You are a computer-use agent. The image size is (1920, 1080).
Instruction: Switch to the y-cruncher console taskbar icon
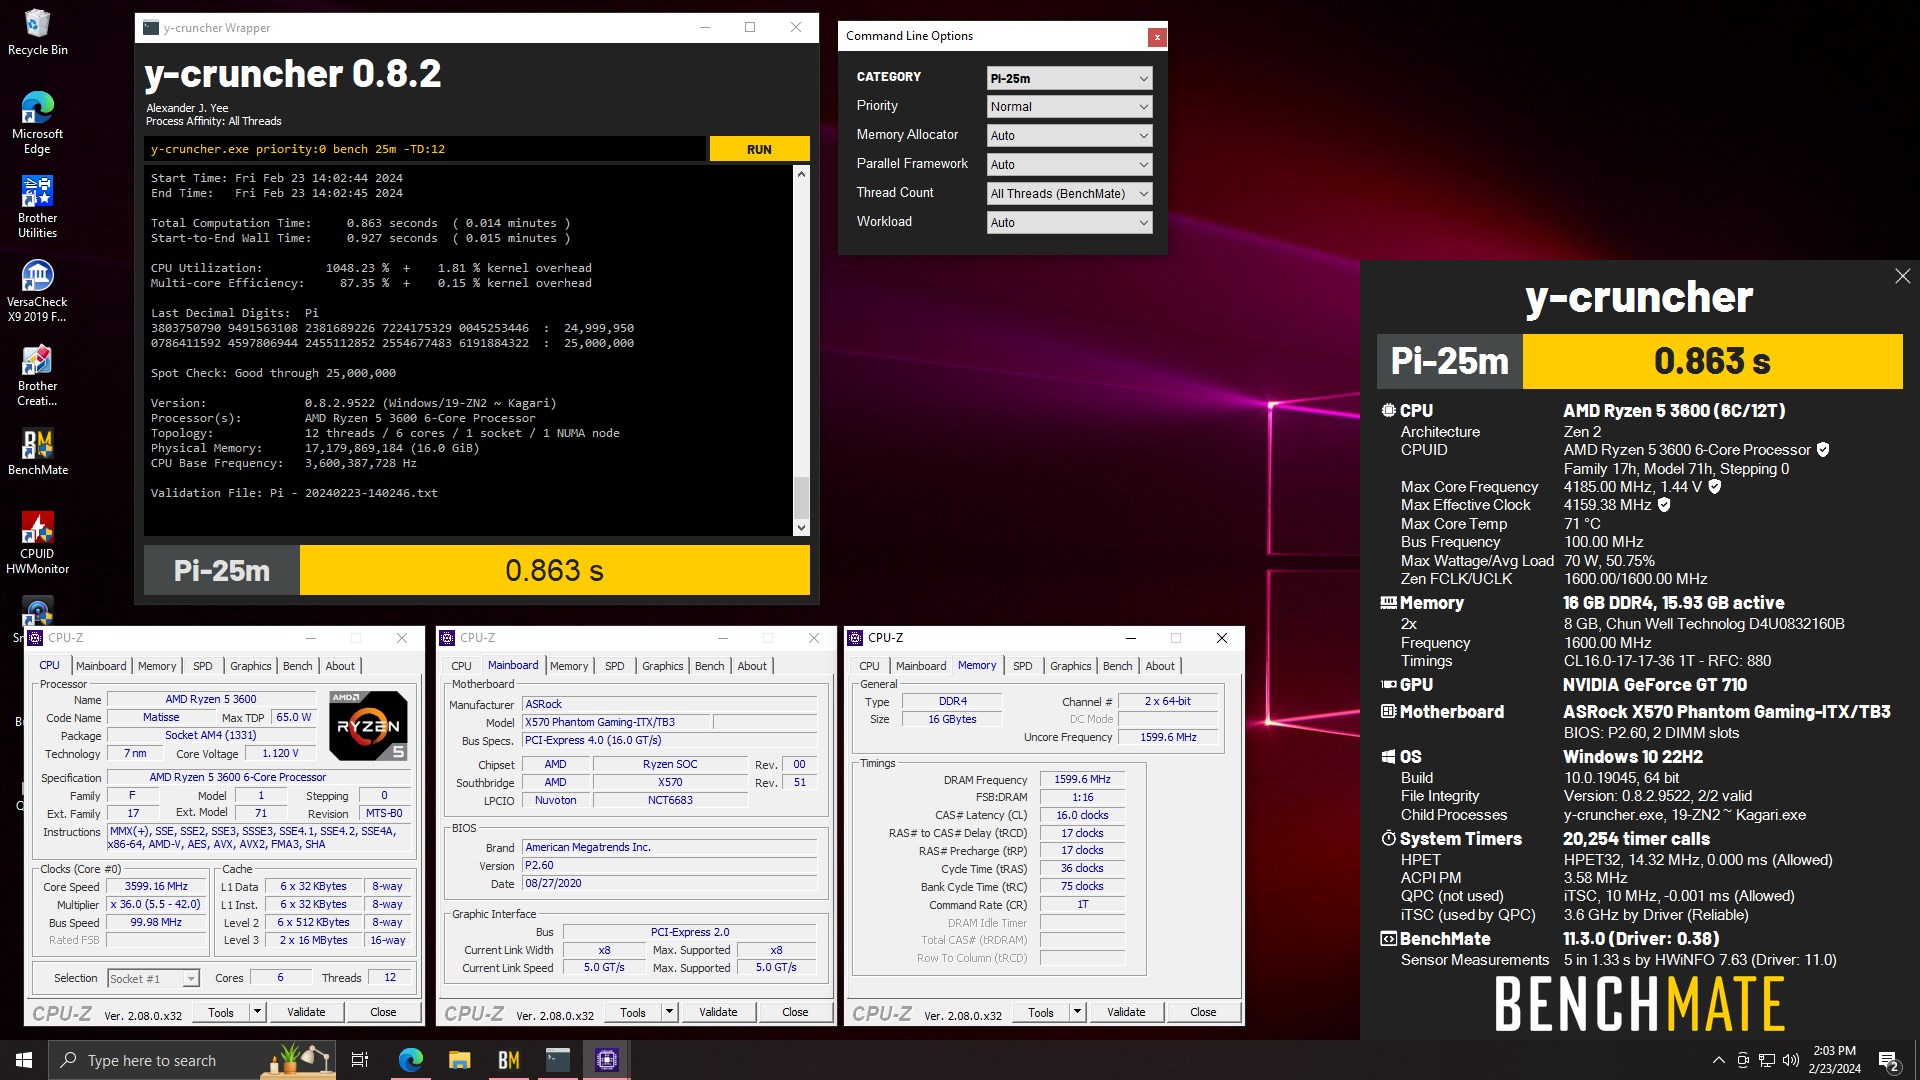click(557, 1060)
